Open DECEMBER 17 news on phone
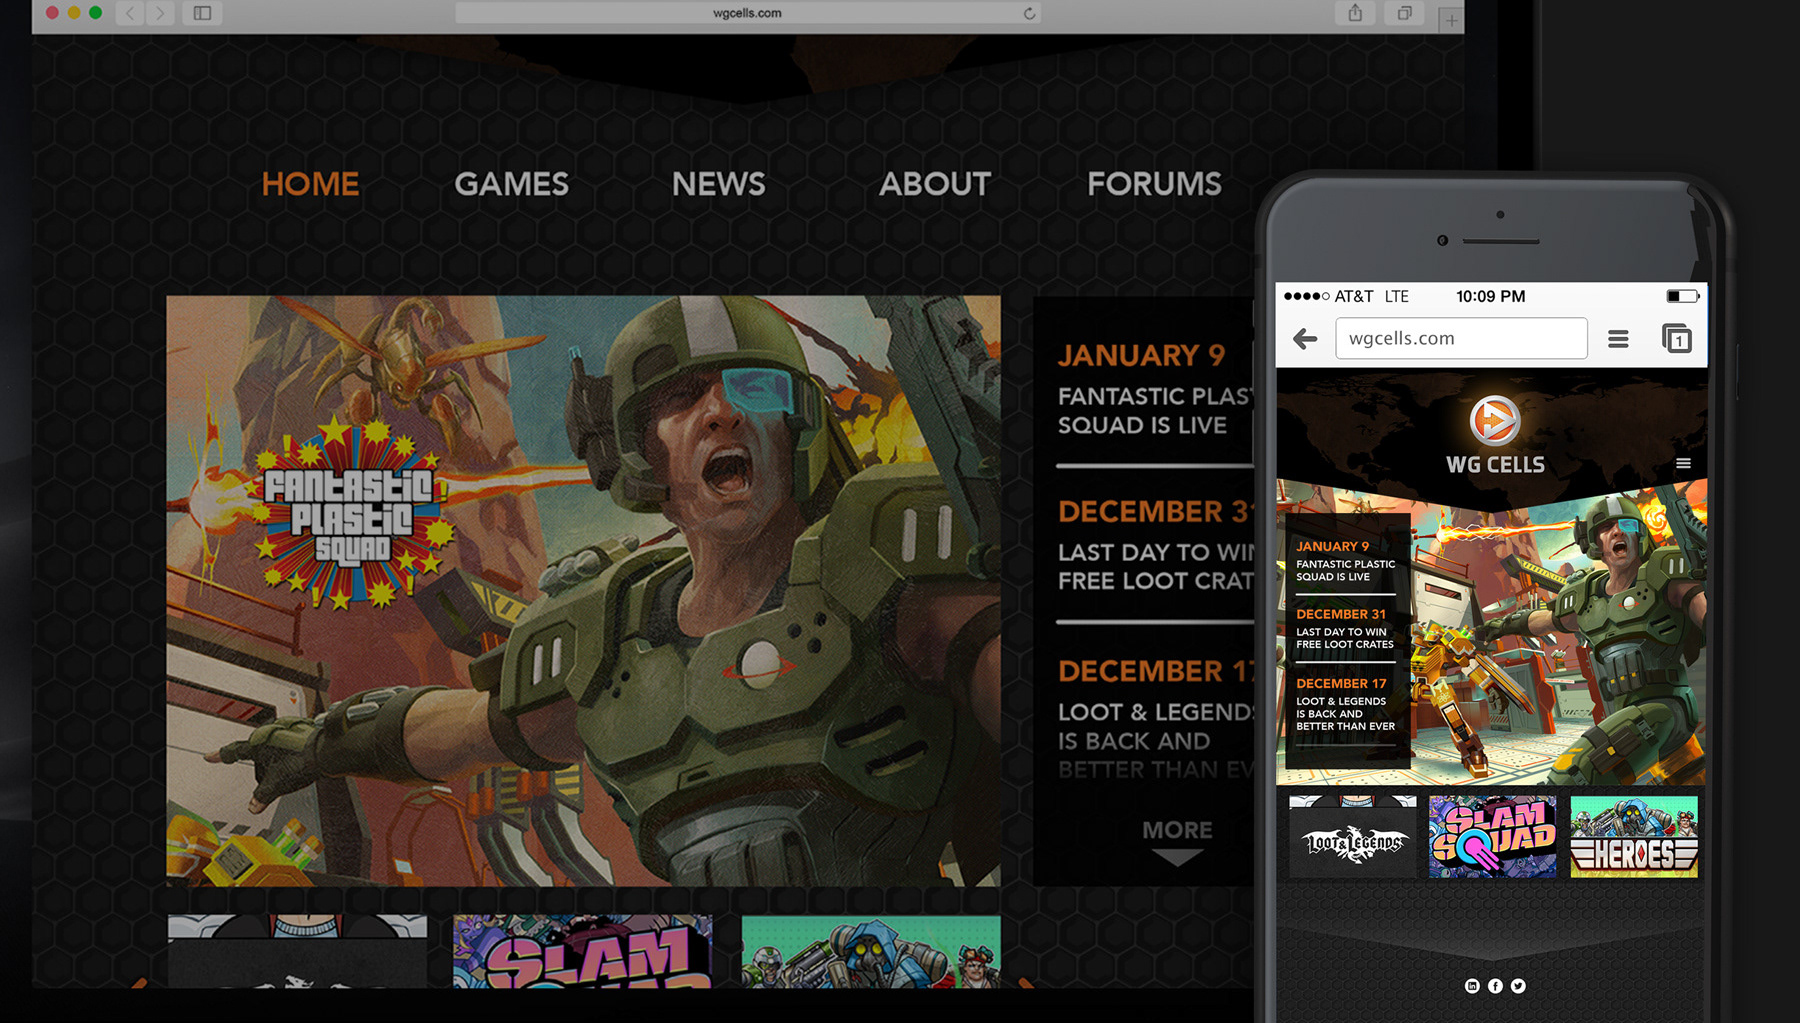 click(x=1345, y=706)
